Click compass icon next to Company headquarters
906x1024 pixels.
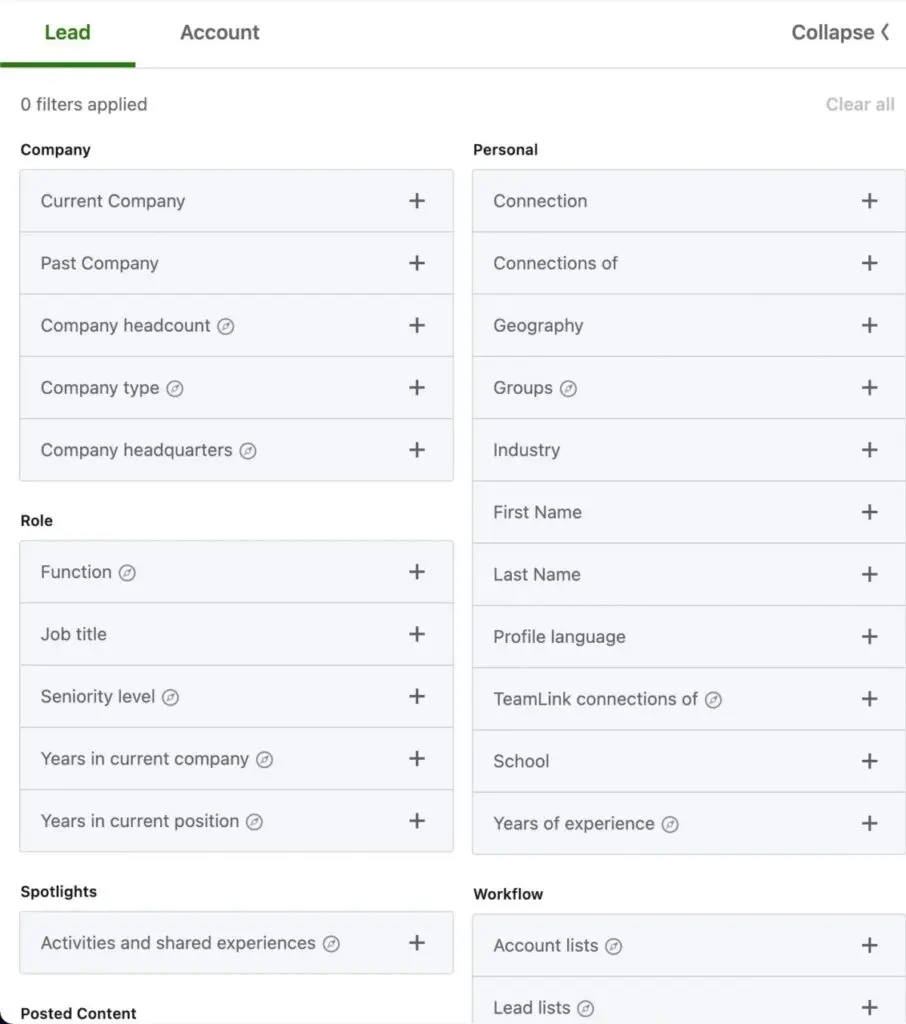tap(248, 451)
